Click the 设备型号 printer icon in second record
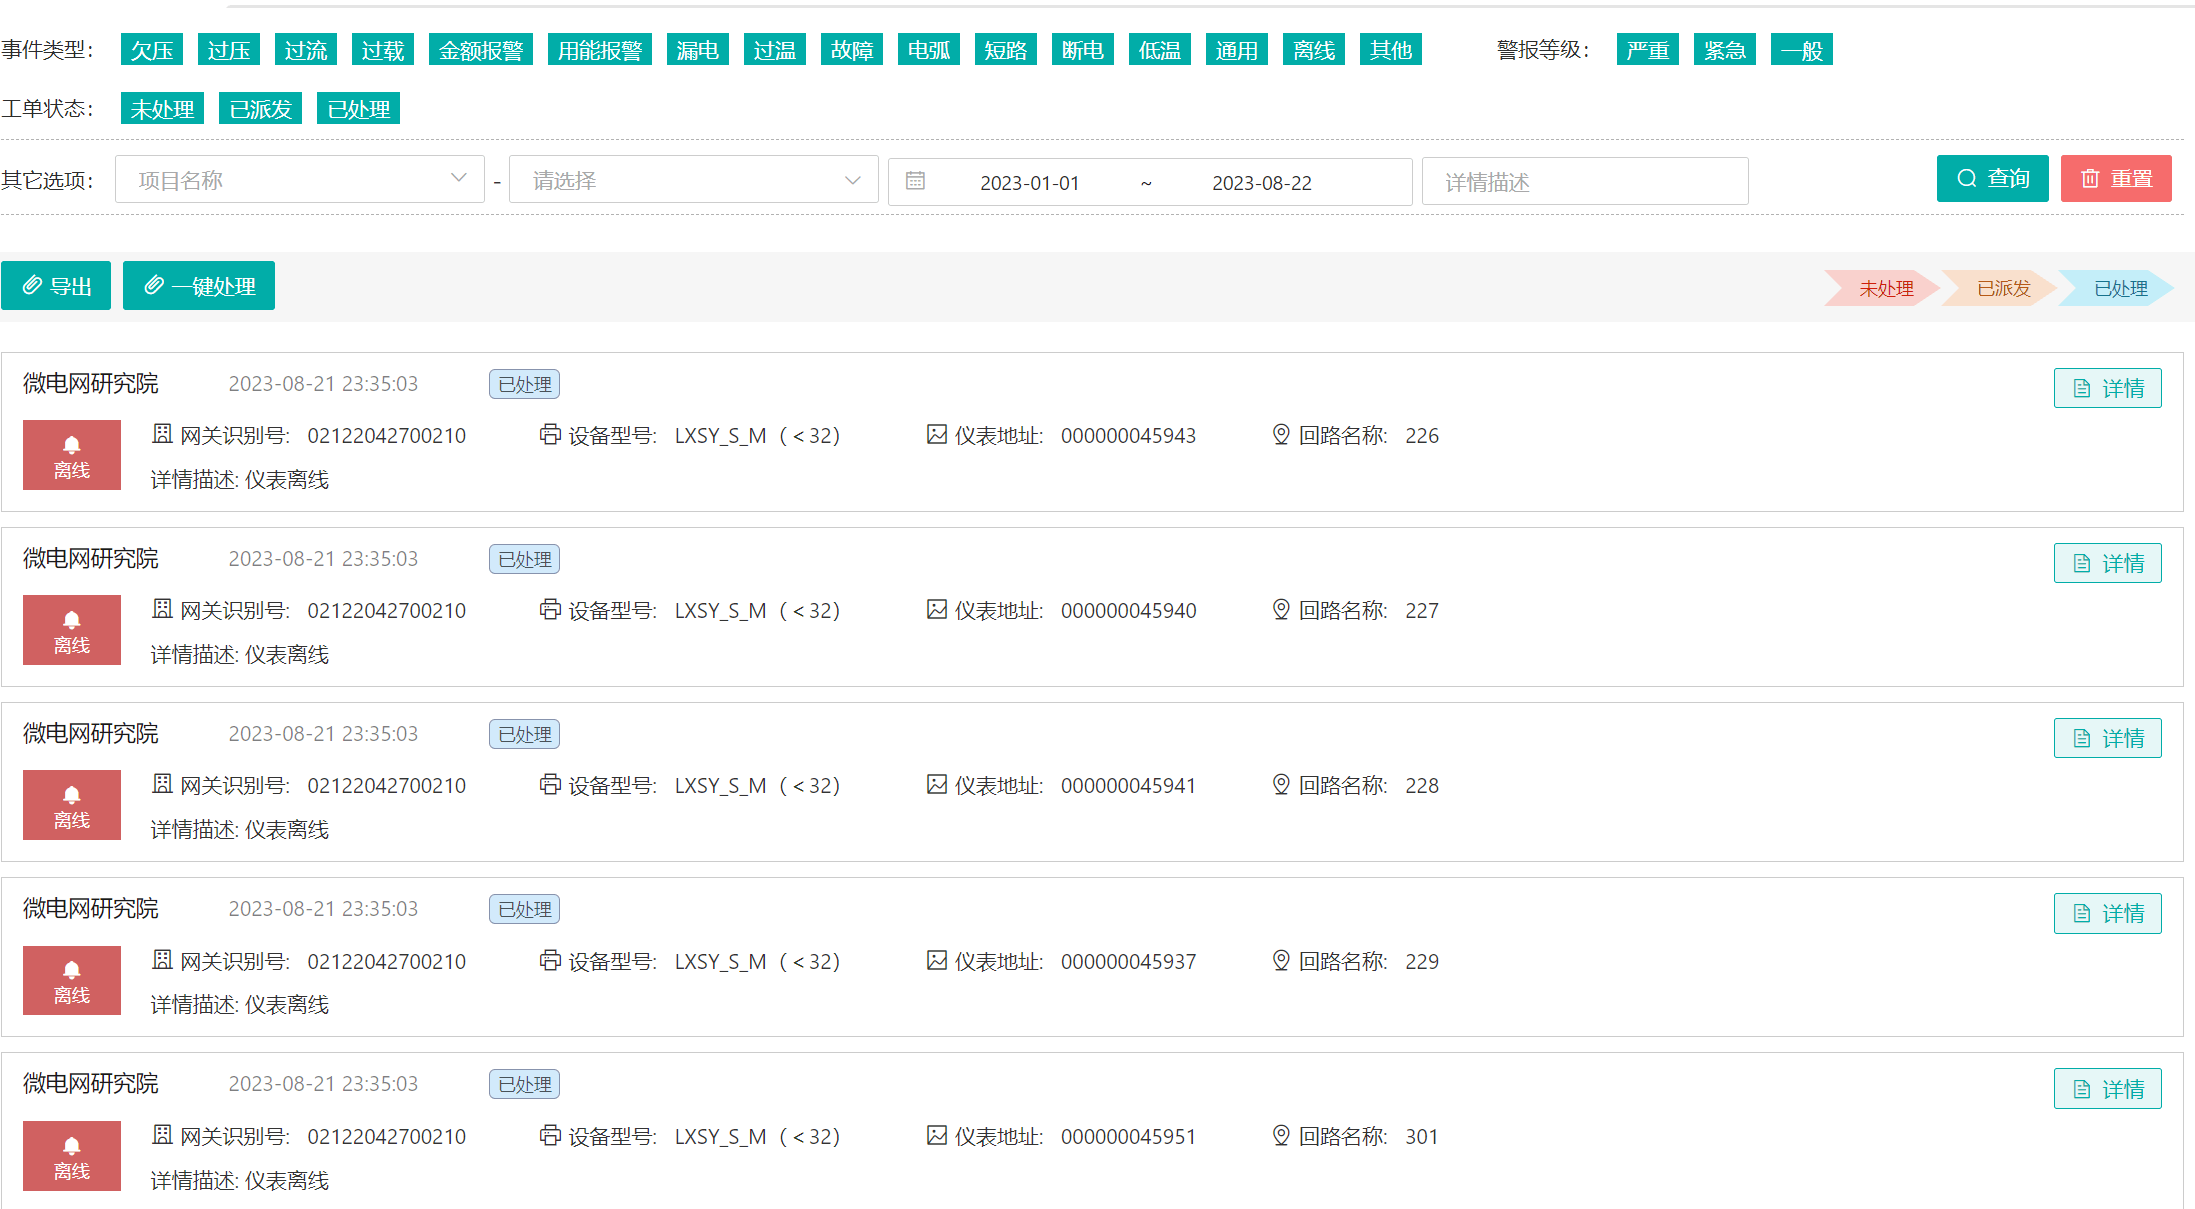This screenshot has height=1209, width=2195. point(550,609)
